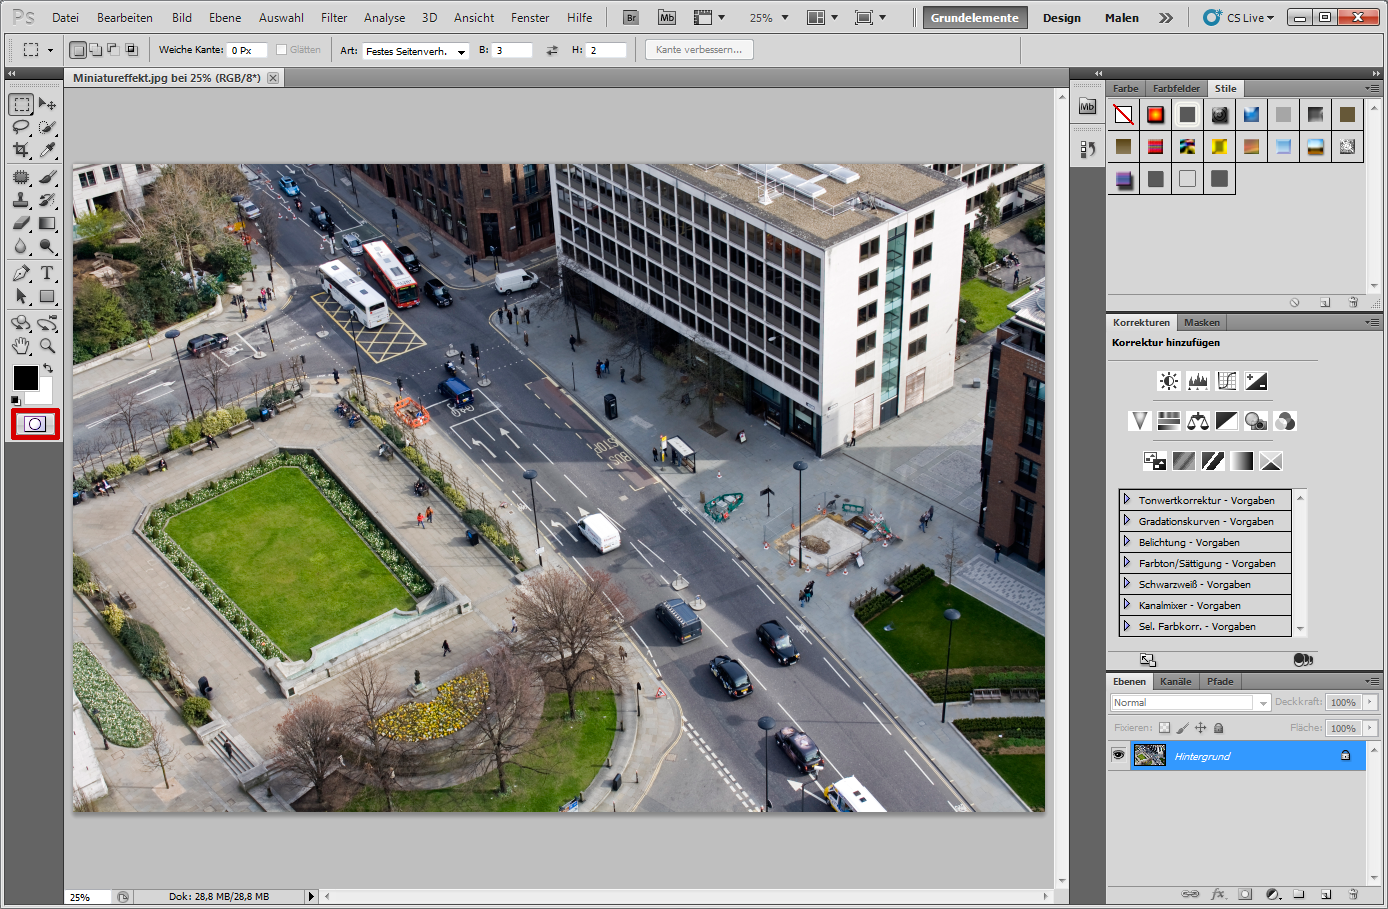Activate the Zoom magnifier tool
Screen dimensions: 1388x909
(x=47, y=346)
